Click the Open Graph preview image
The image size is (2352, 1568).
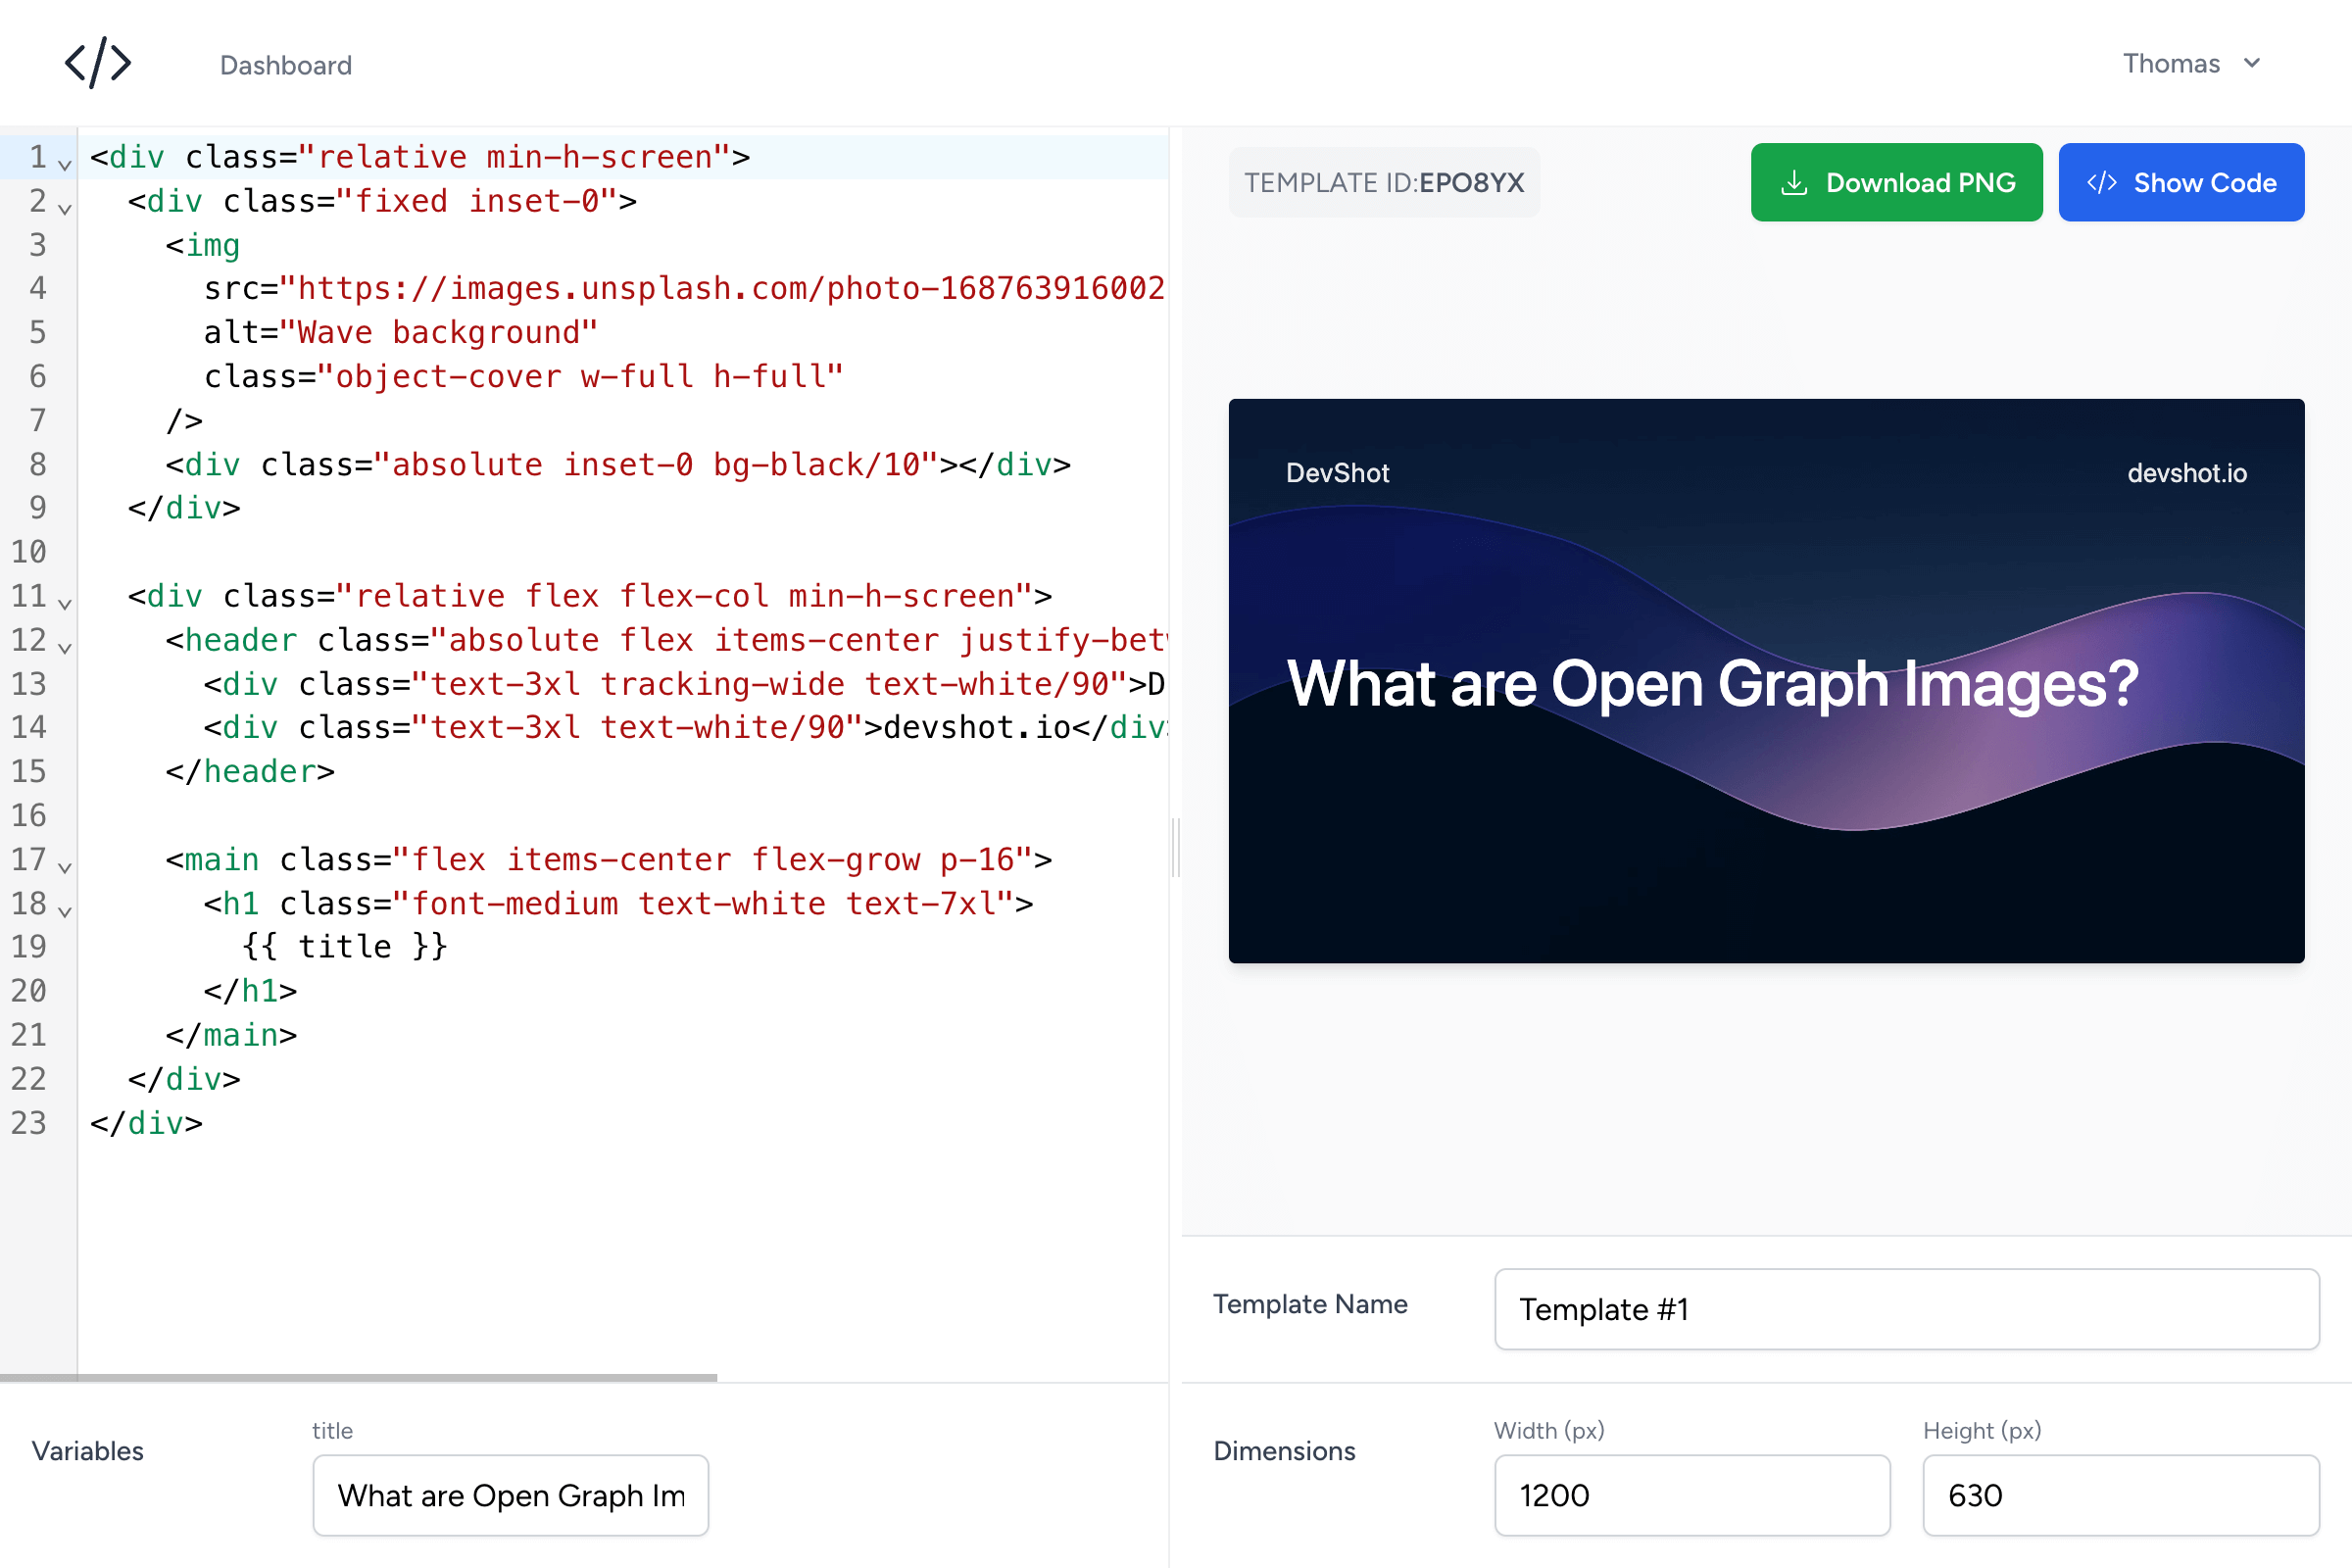(1765, 680)
